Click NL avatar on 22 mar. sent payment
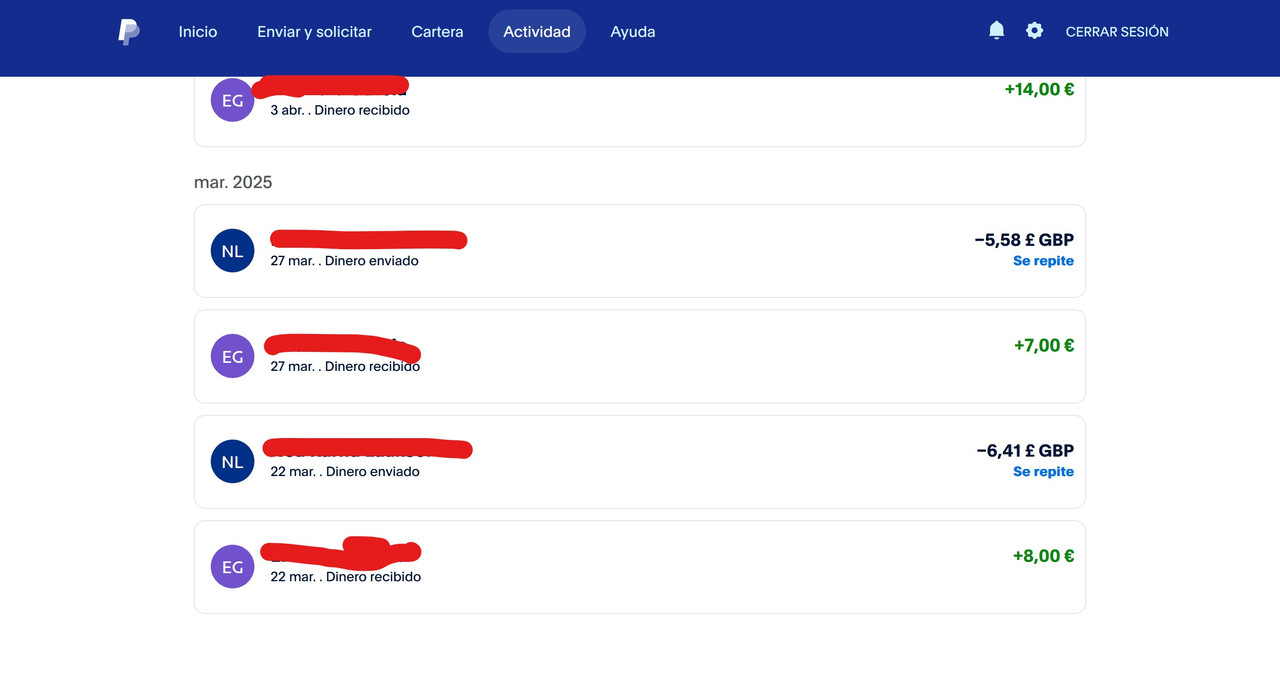 point(232,461)
